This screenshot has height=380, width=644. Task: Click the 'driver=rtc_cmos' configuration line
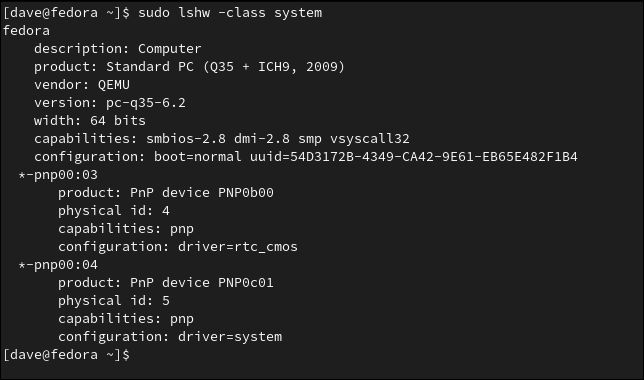(x=178, y=246)
